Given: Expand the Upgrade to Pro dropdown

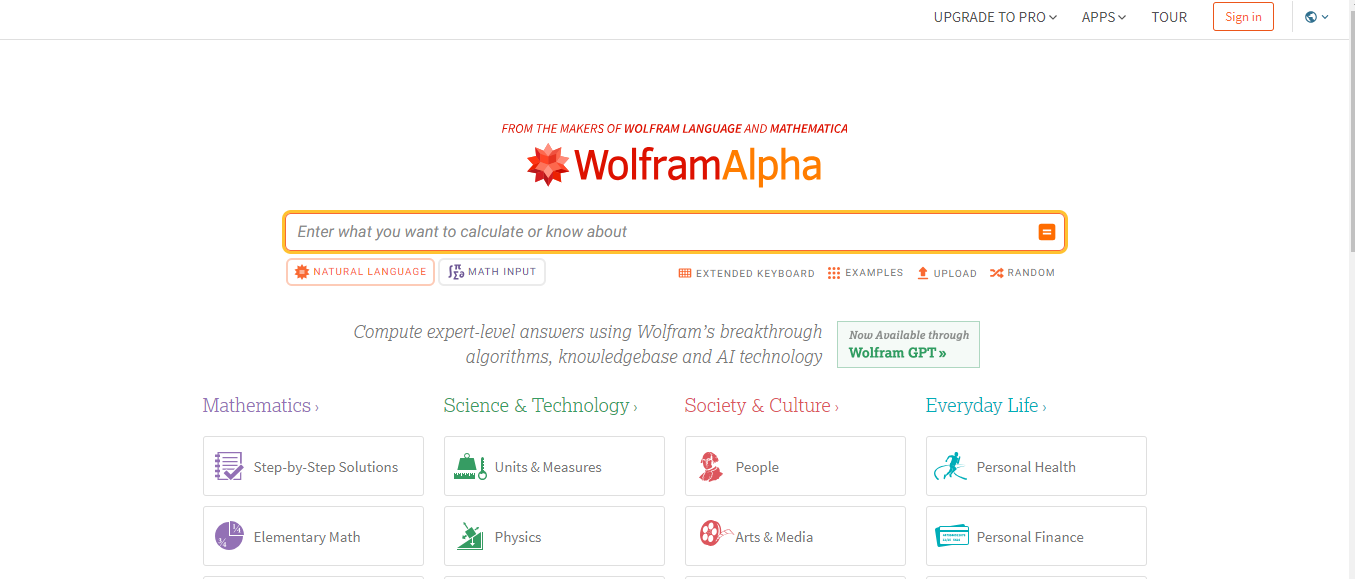Looking at the screenshot, I should tap(995, 17).
